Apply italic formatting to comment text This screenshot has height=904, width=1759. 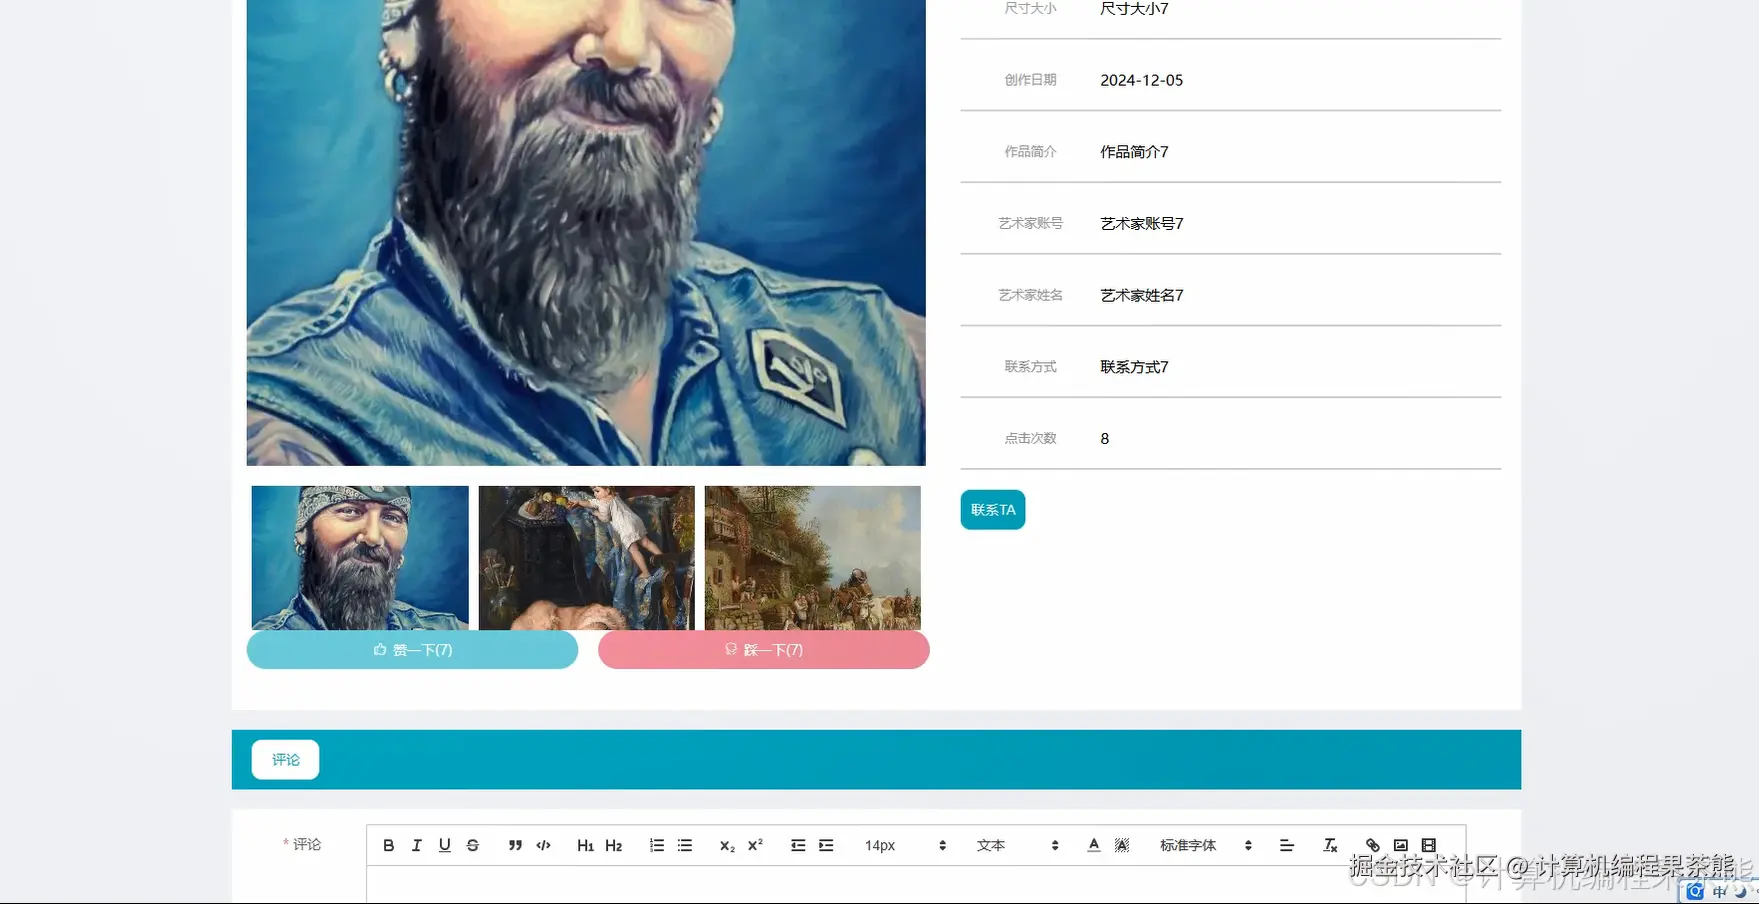click(416, 845)
